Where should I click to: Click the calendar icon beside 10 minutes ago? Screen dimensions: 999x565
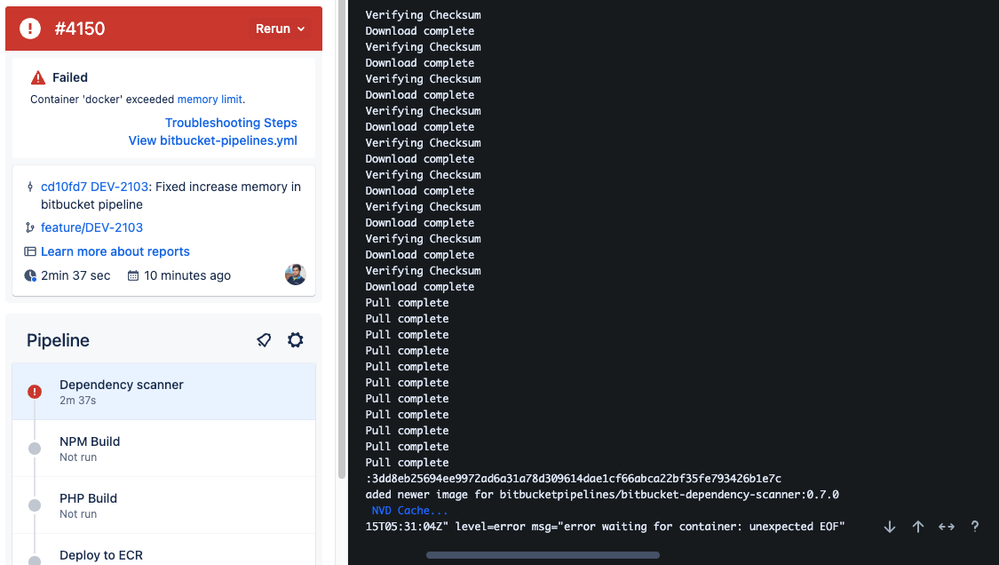pyautogui.click(x=133, y=276)
